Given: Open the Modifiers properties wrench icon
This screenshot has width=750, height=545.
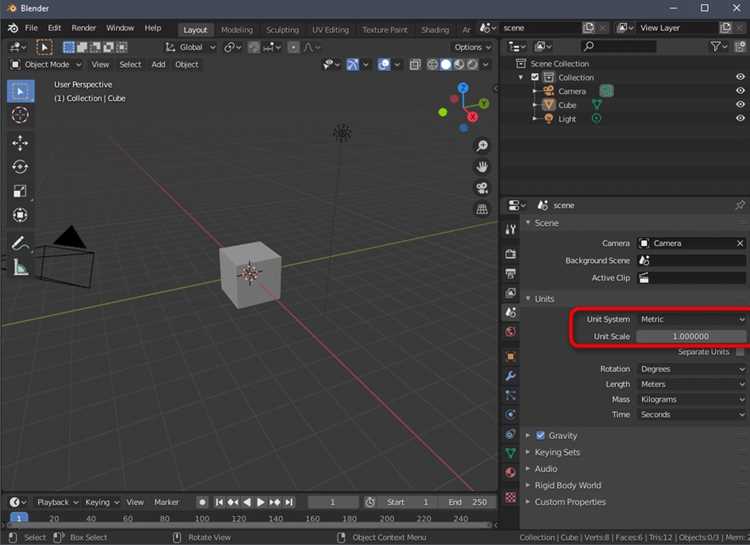Looking at the screenshot, I should (510, 376).
